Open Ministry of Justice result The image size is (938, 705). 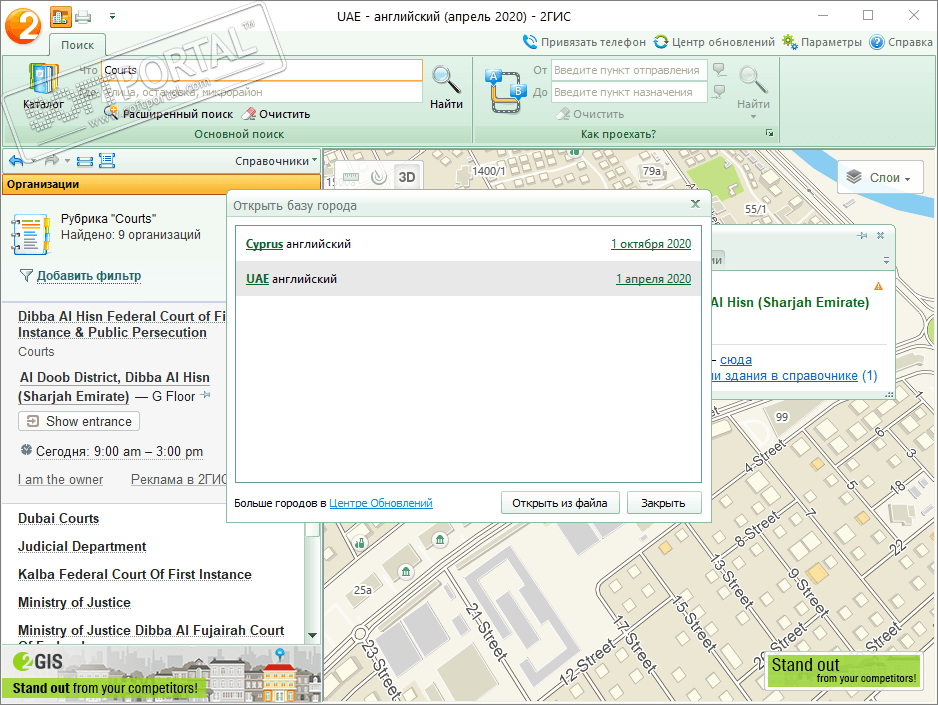pyautogui.click(x=74, y=602)
